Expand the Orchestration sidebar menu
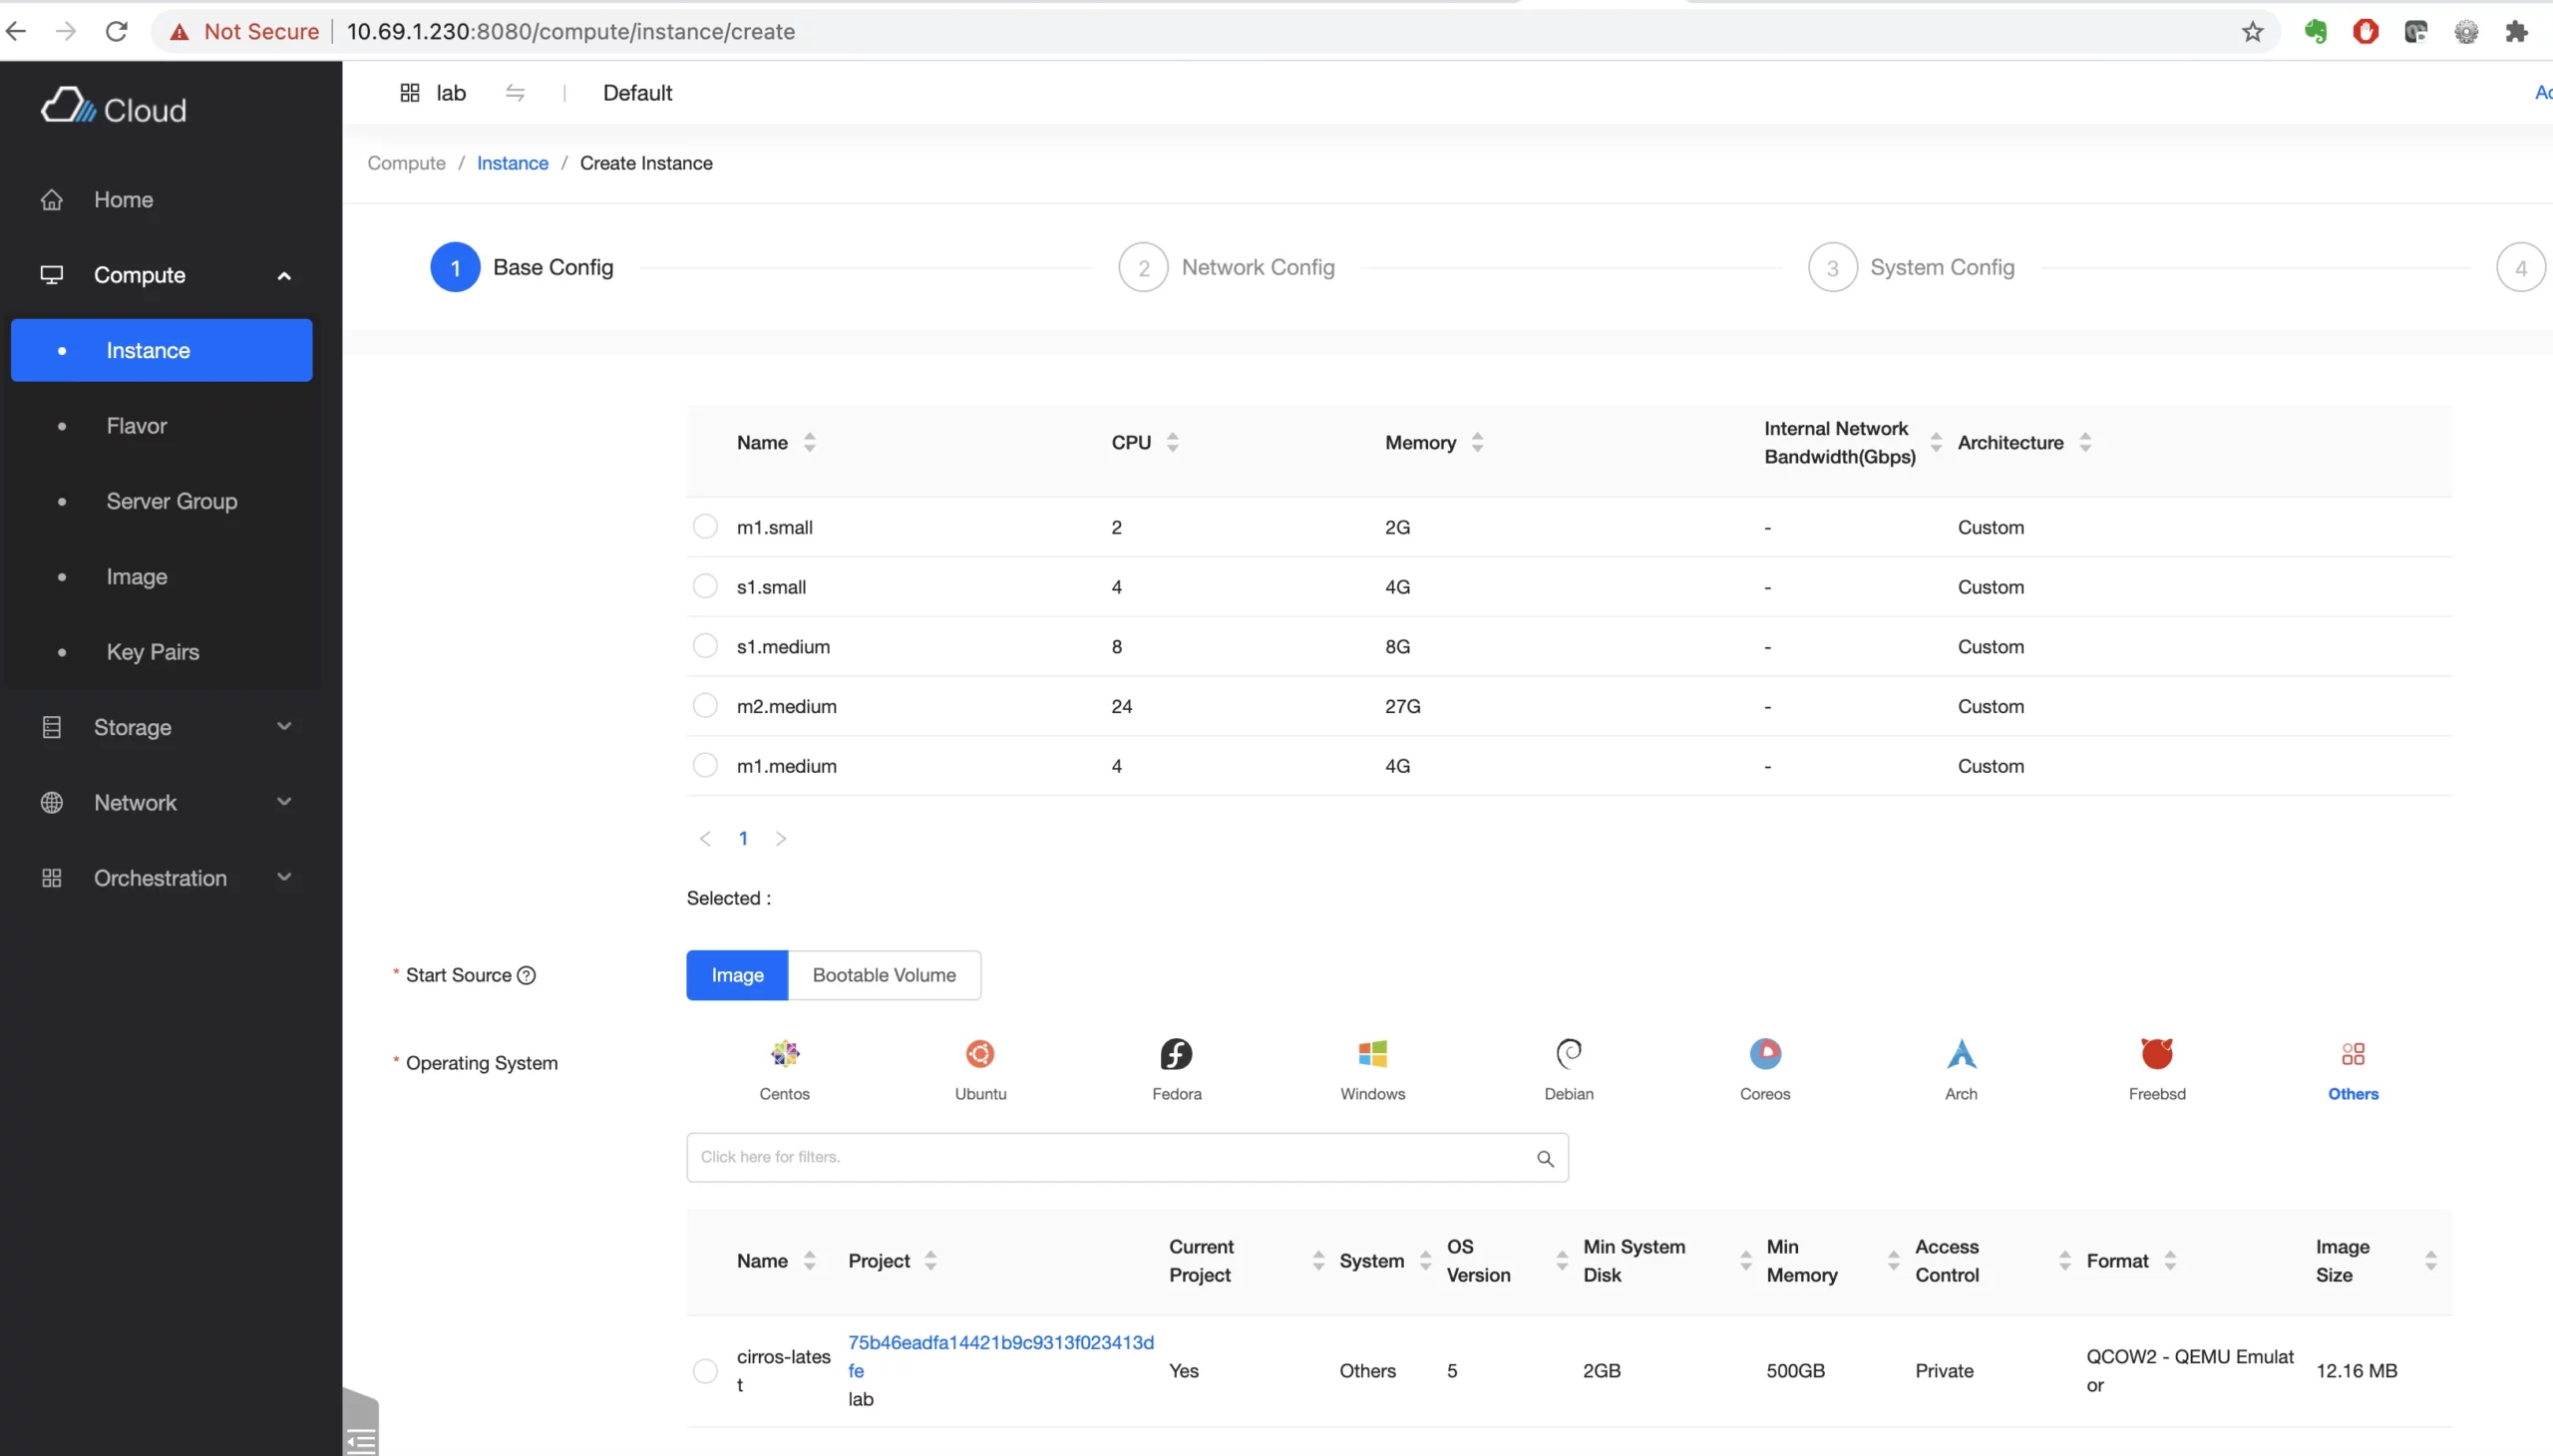 click(284, 878)
